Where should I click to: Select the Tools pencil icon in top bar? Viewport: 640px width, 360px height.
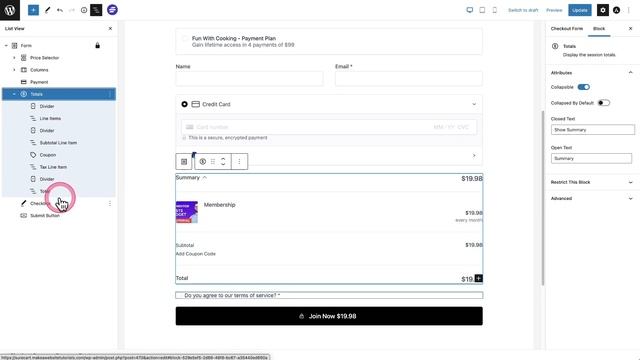pyautogui.click(x=47, y=10)
